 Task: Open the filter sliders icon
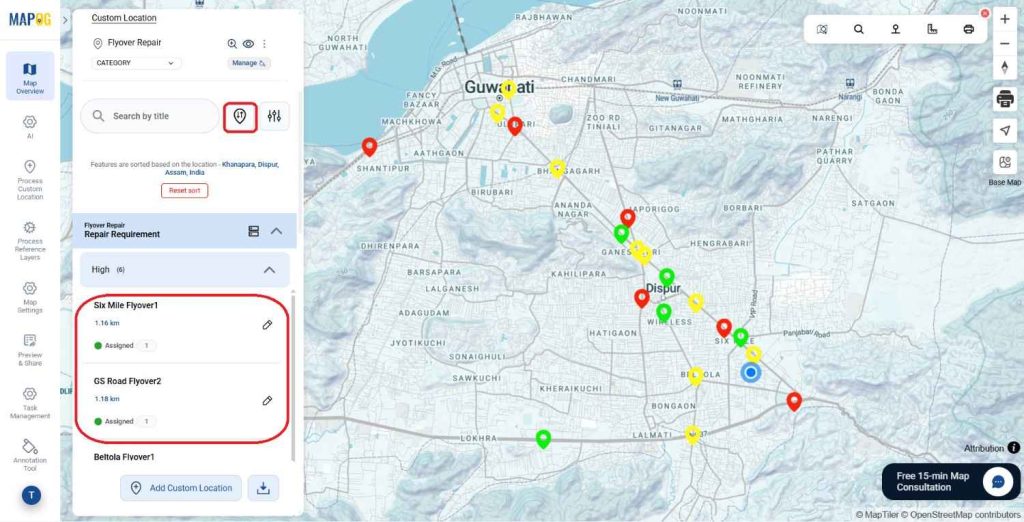274,116
